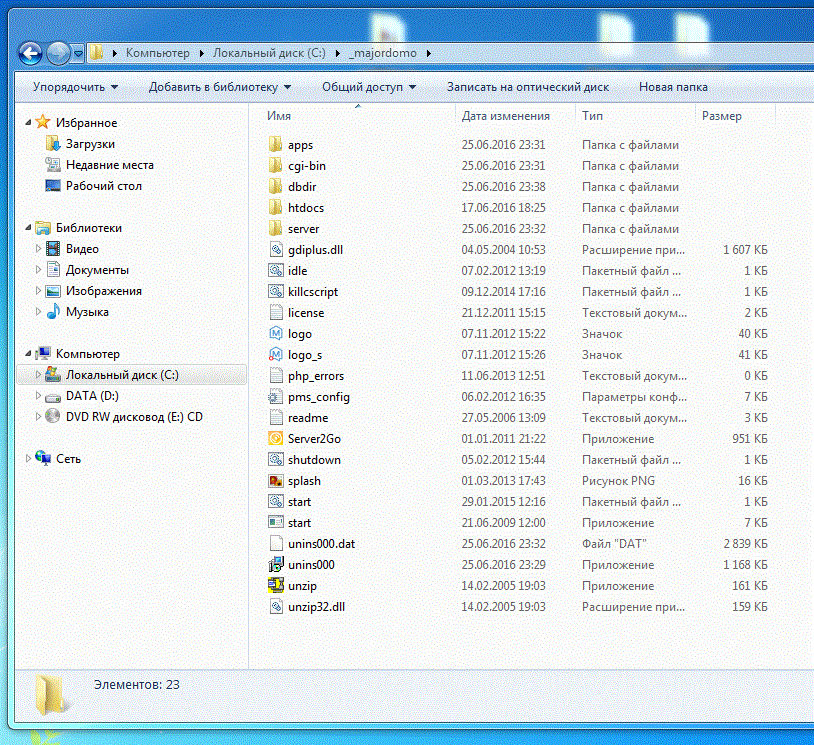
Task: Click the Server2Go application icon
Action: pyautogui.click(x=277, y=439)
